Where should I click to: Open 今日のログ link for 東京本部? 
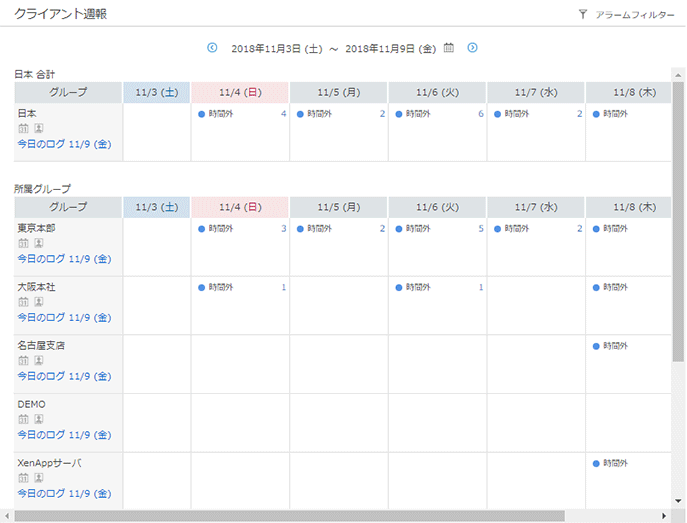(64, 259)
